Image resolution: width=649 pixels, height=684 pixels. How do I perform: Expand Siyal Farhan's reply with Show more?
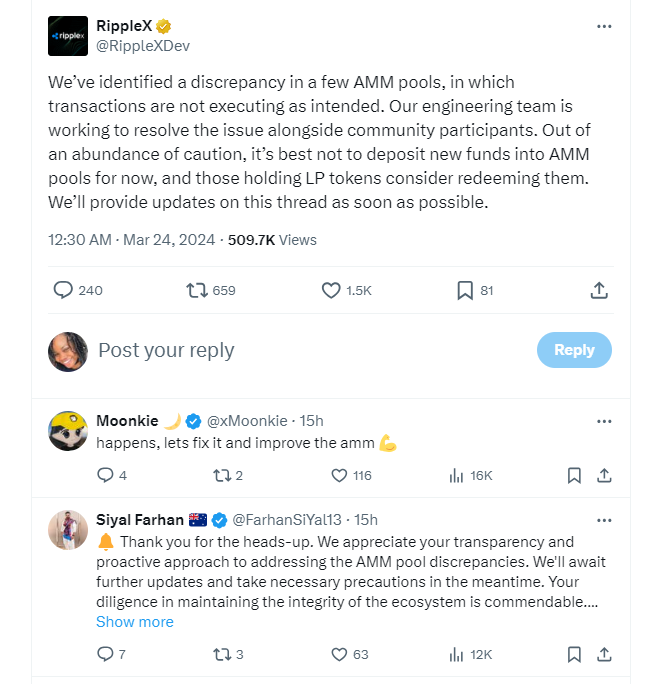[x=135, y=622]
